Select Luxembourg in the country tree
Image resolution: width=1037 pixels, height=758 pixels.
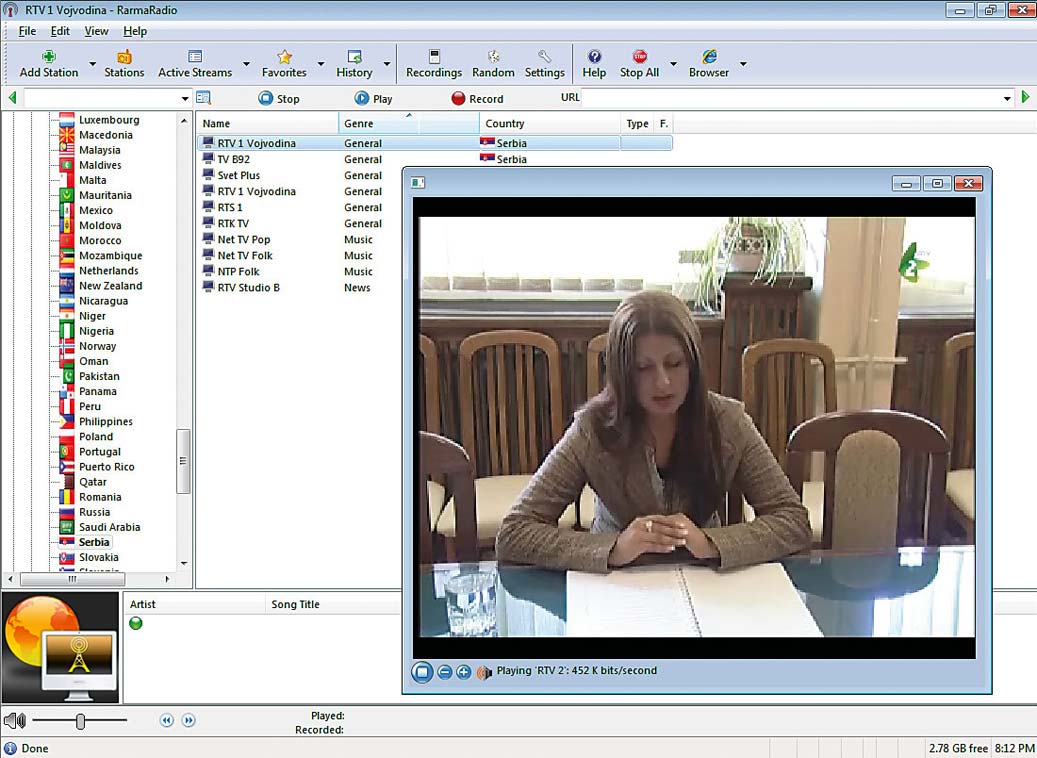tap(109, 120)
